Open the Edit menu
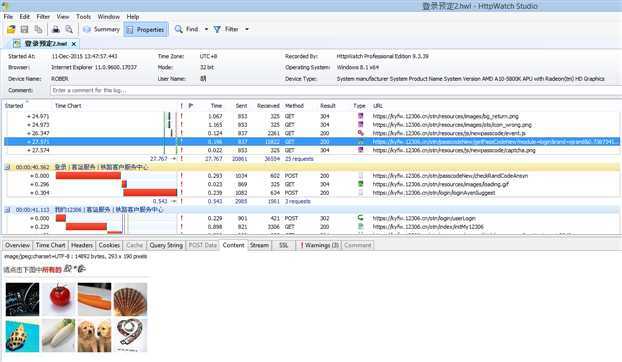This screenshot has width=622, height=362. coord(25,17)
